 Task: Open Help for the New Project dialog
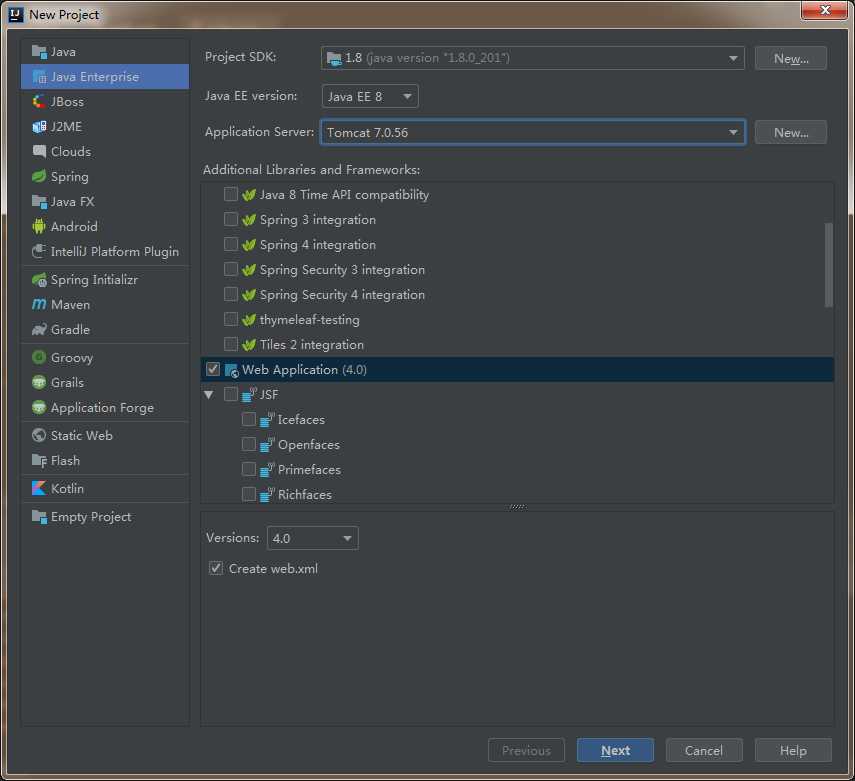pyautogui.click(x=793, y=750)
